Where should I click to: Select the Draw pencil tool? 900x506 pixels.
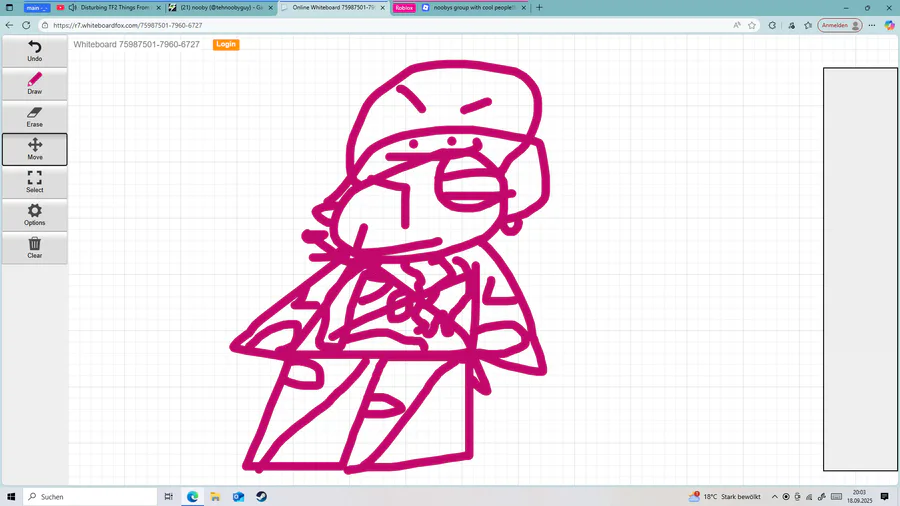[x=34, y=84]
